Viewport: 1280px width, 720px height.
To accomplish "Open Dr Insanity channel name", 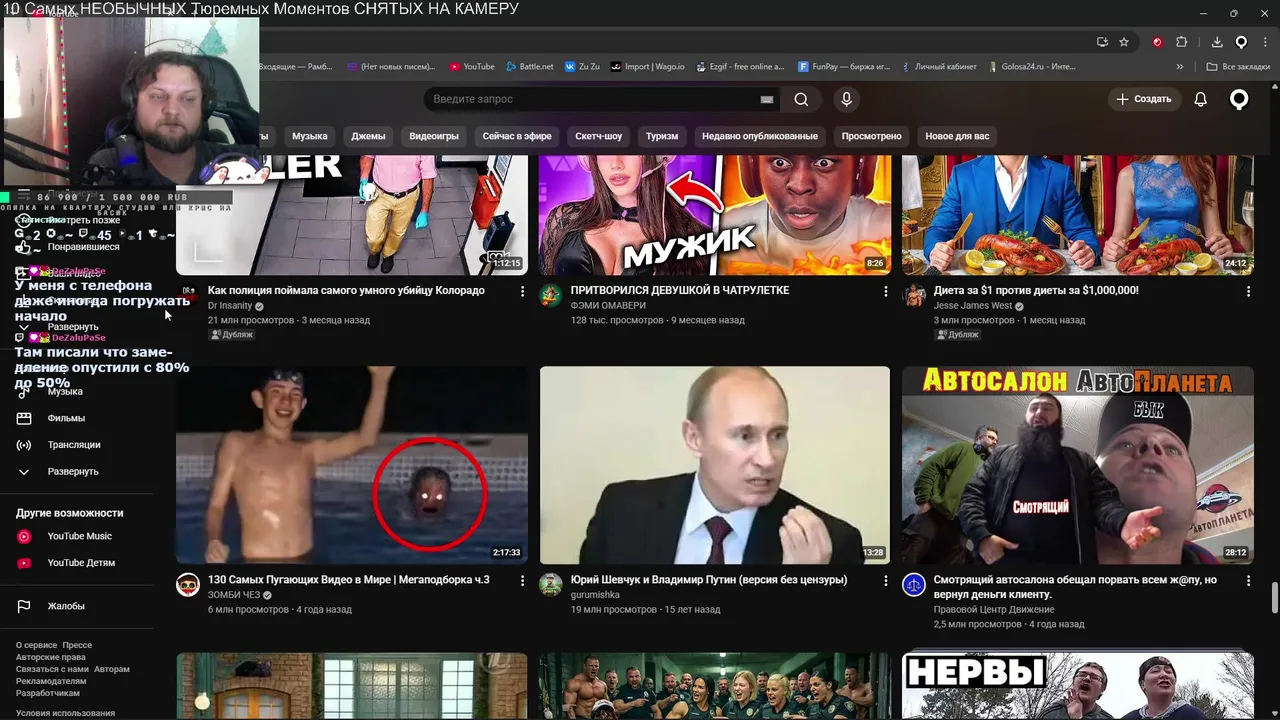I will pyautogui.click(x=230, y=306).
